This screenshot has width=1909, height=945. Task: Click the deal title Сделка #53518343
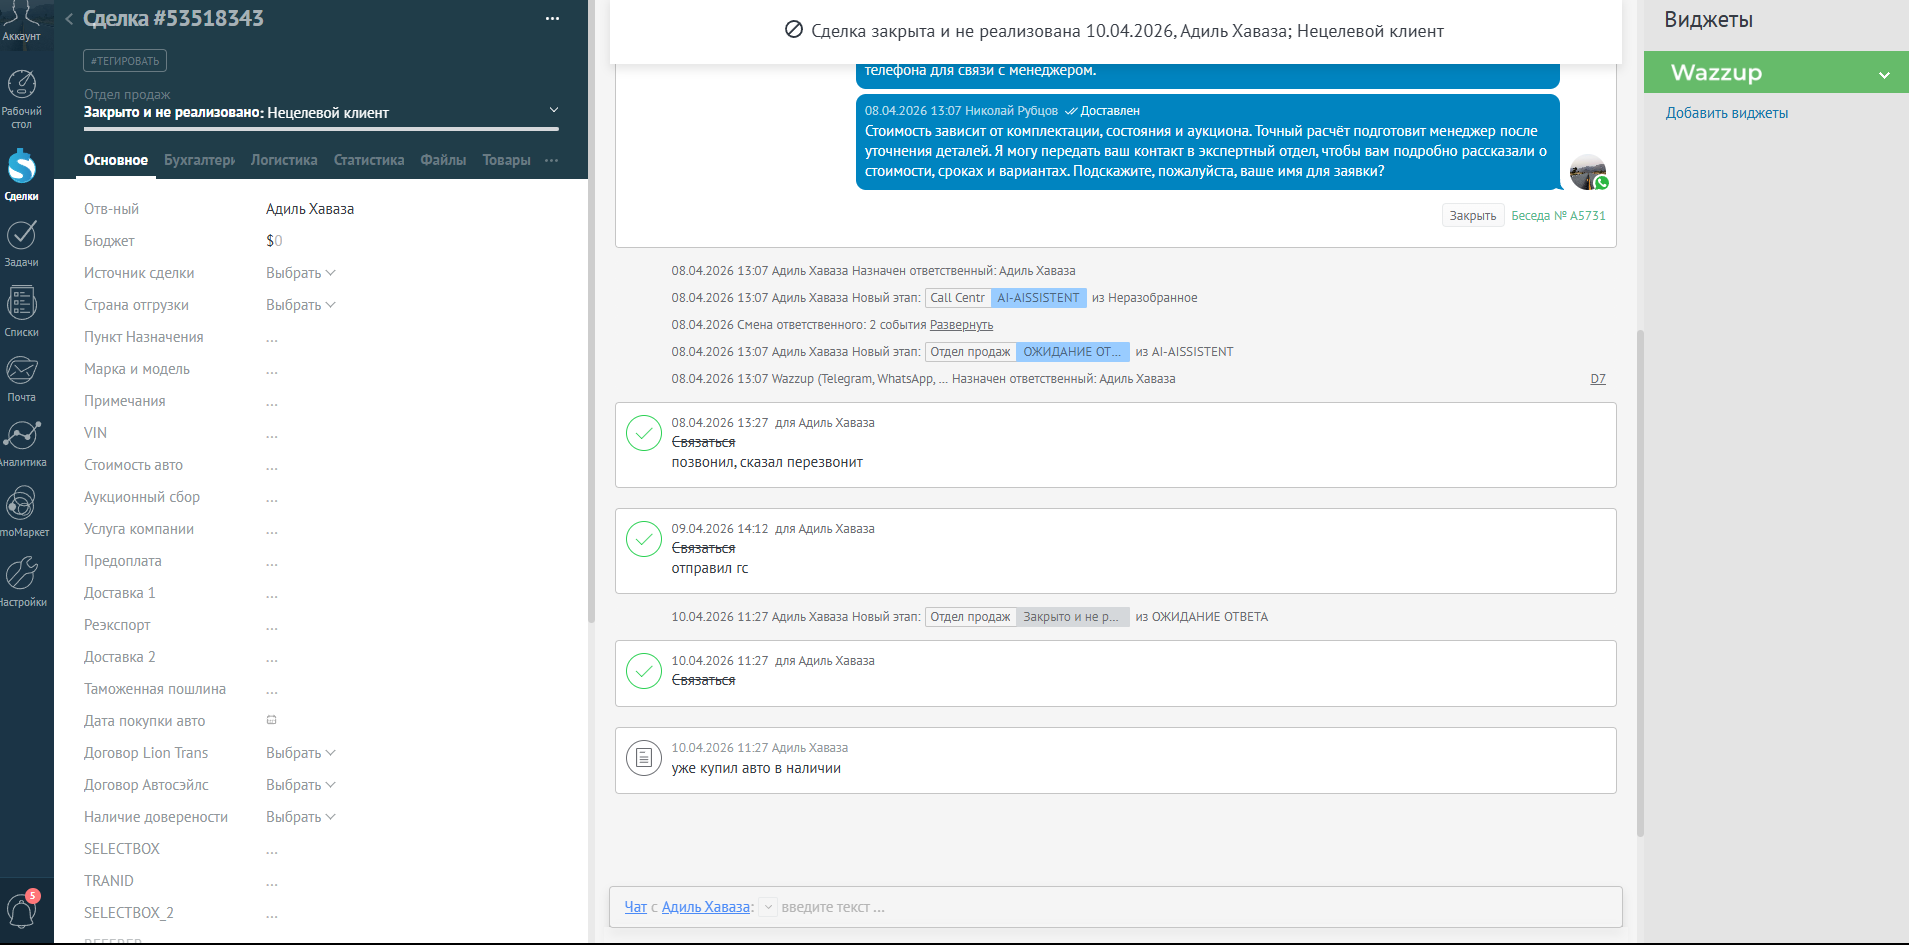(x=173, y=19)
